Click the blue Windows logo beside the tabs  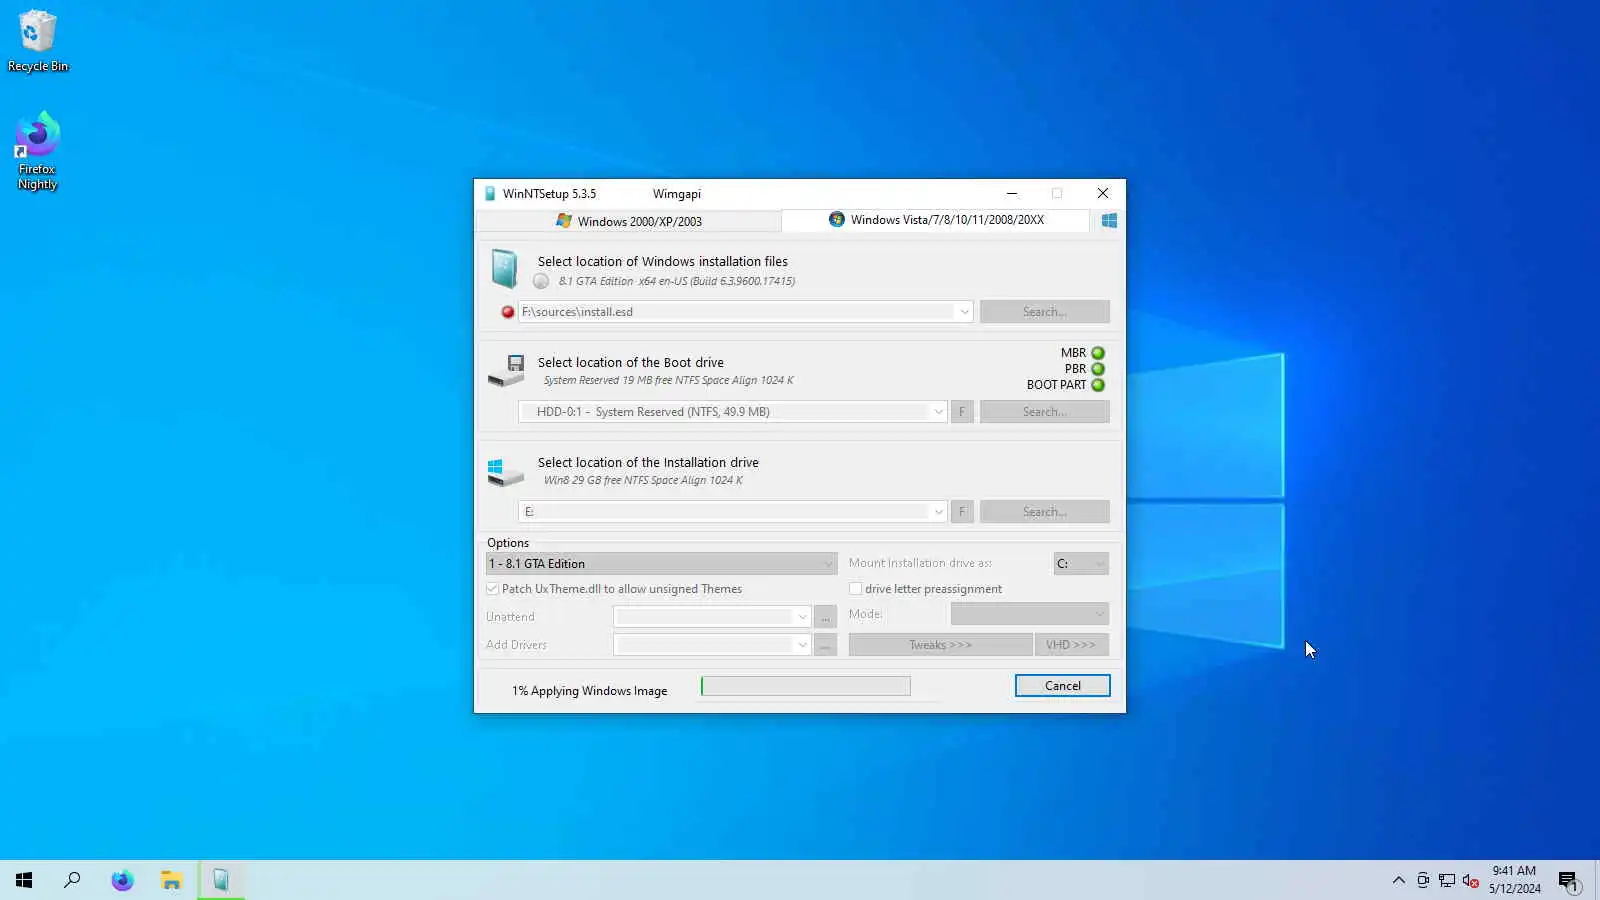click(1109, 221)
